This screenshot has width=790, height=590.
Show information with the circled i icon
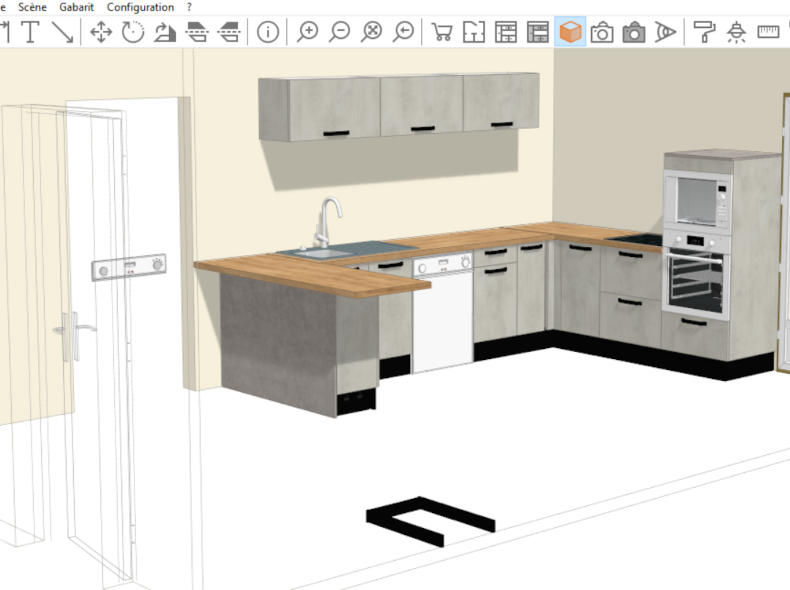(x=268, y=32)
